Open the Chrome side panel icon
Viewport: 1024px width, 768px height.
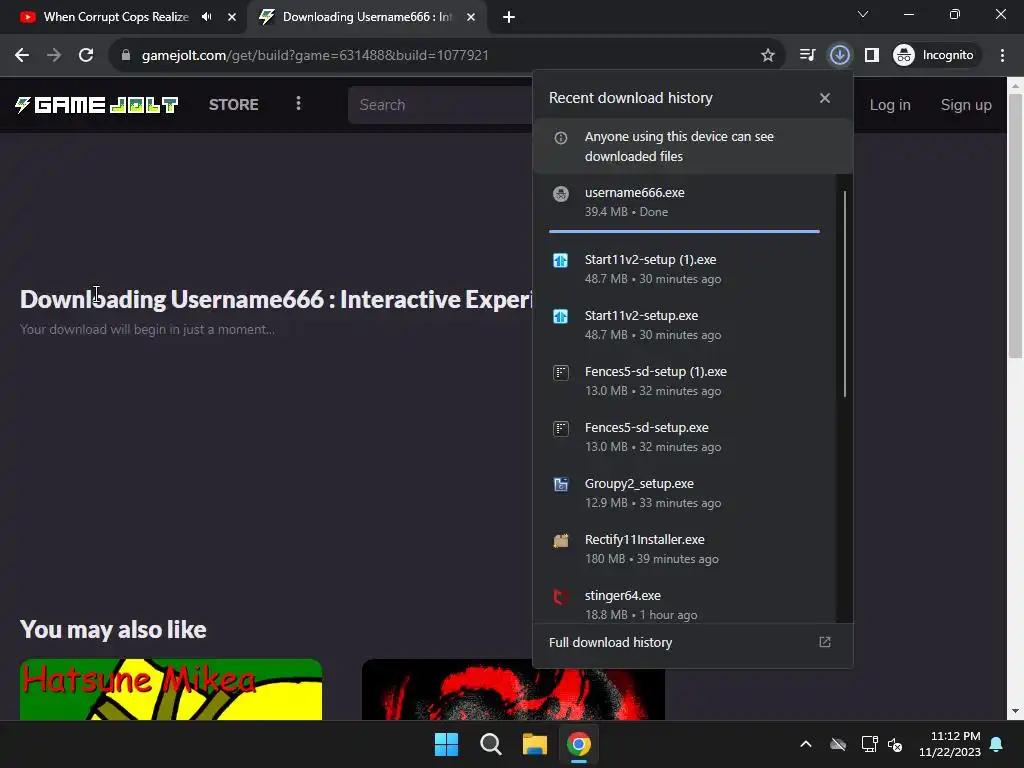point(872,56)
